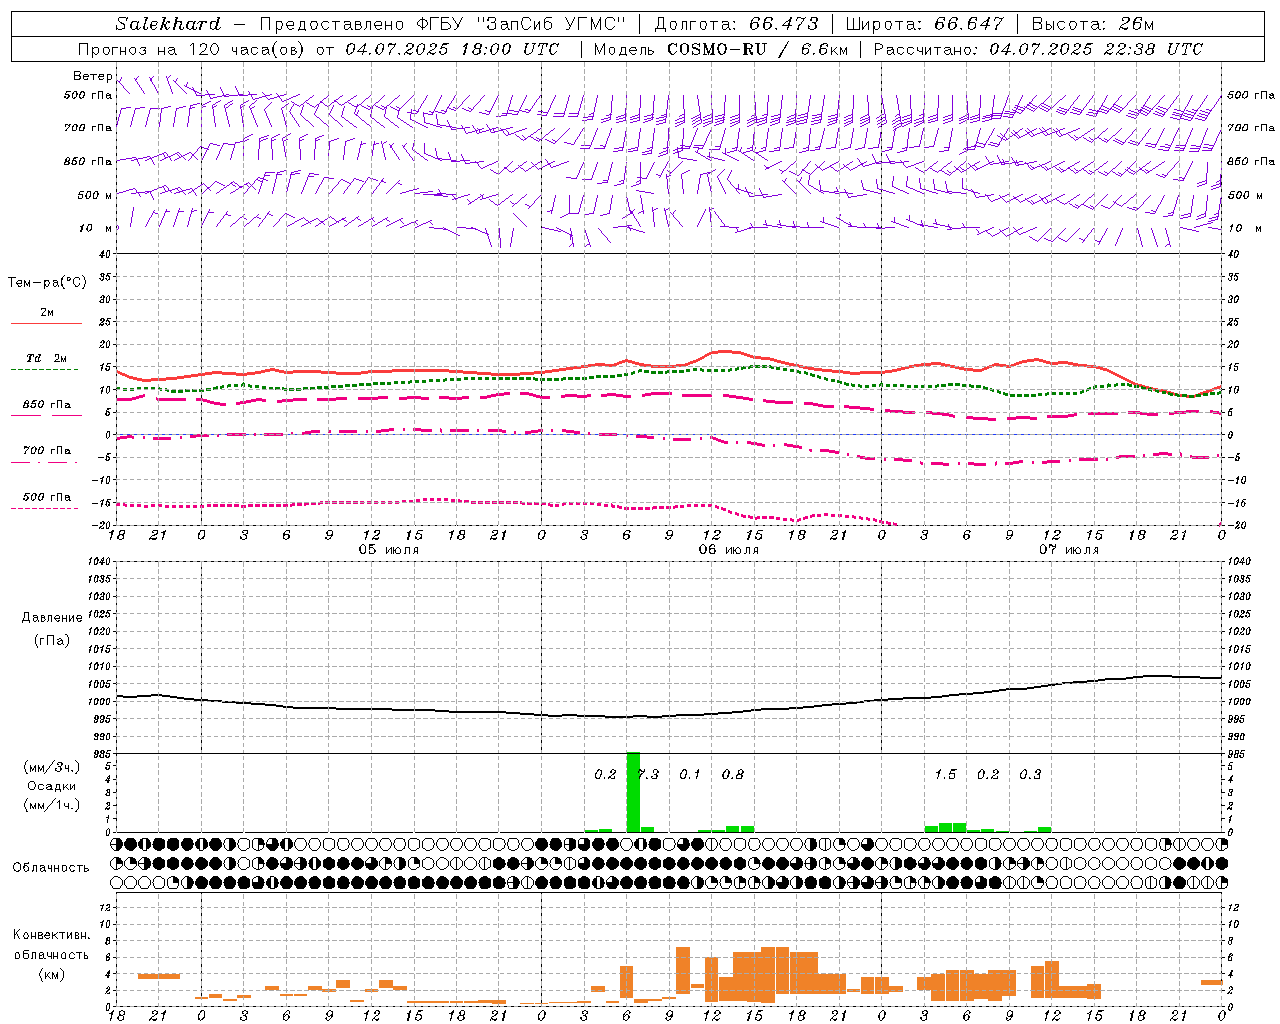Click the Тем-ра(°C) panel label
The width and height of the screenshot is (1280, 1024).
47,283
